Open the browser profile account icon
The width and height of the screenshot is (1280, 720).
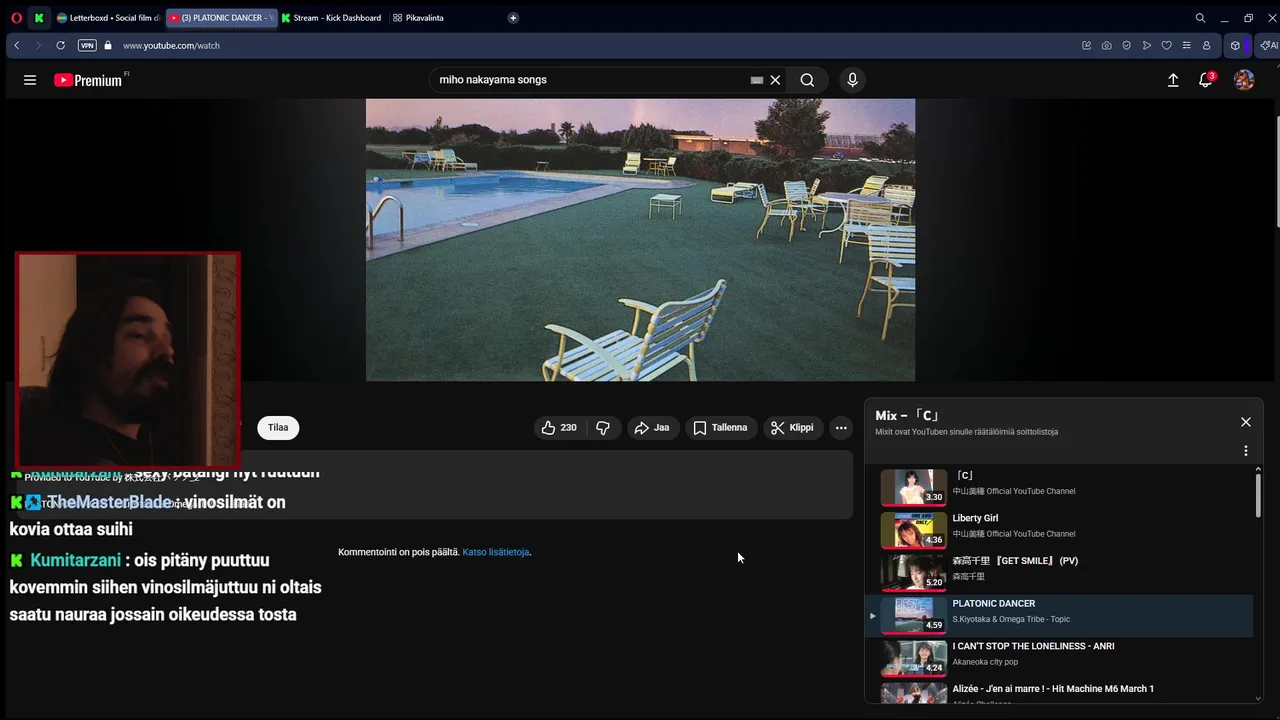coord(1206,45)
